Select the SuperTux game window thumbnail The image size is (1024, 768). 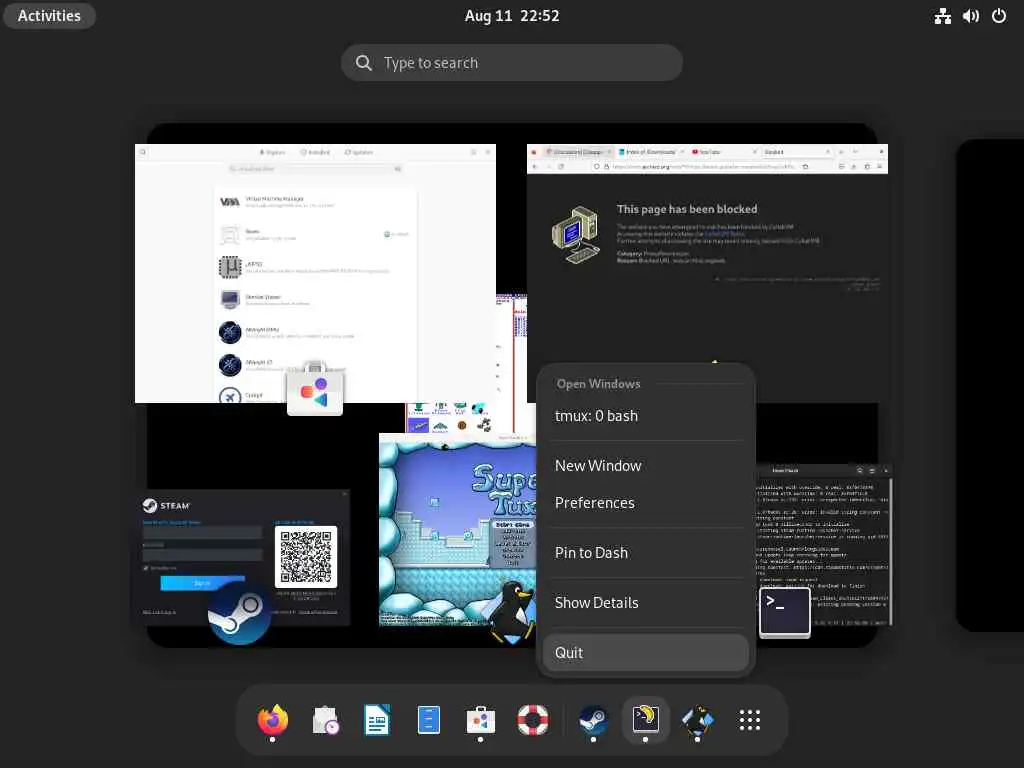tap(457, 530)
